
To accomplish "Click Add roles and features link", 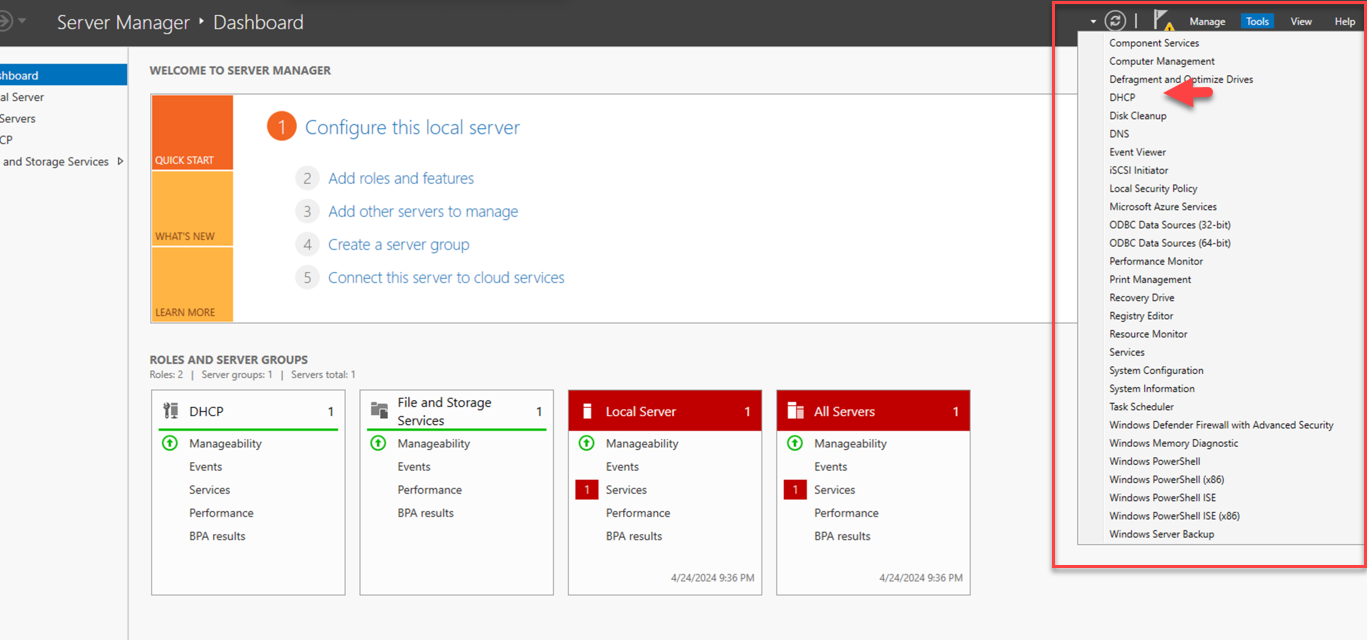I will pyautogui.click(x=401, y=178).
